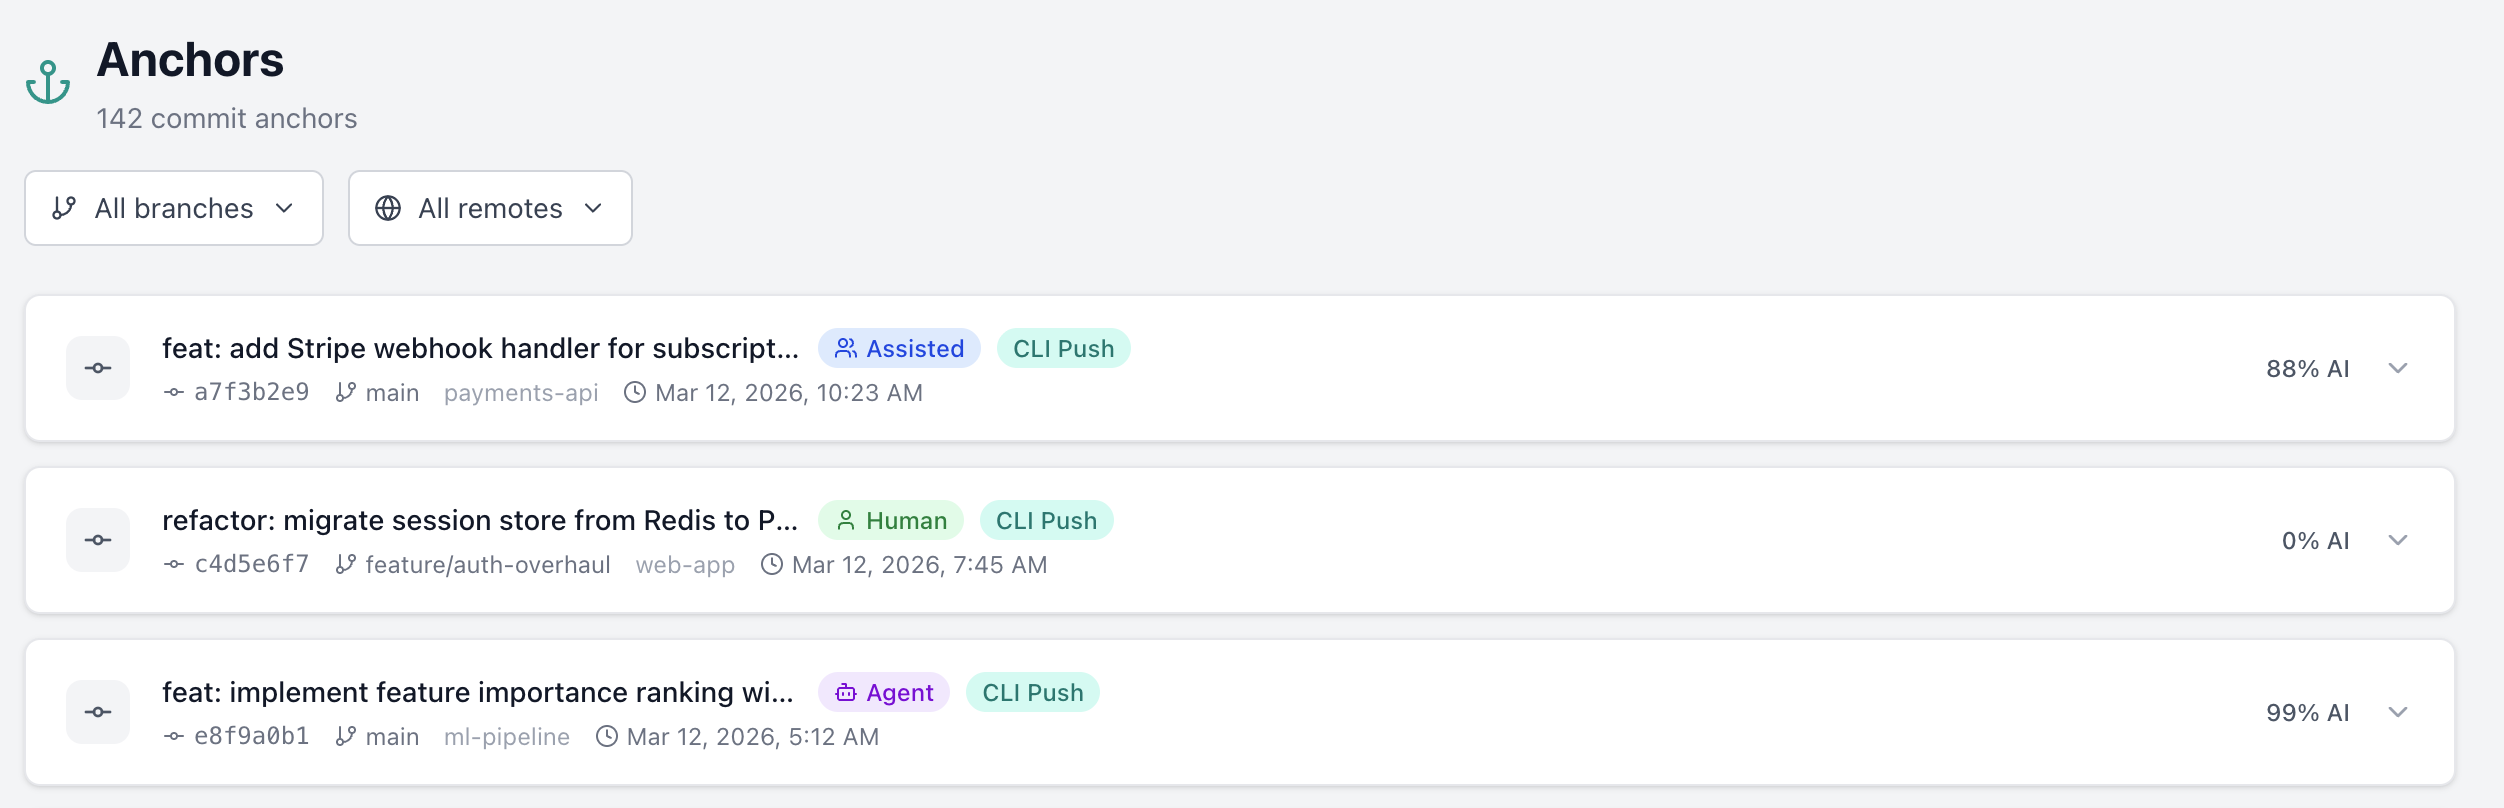The image size is (2504, 808).
Task: Expand the Stripe webhook anchor row
Action: click(x=2398, y=368)
